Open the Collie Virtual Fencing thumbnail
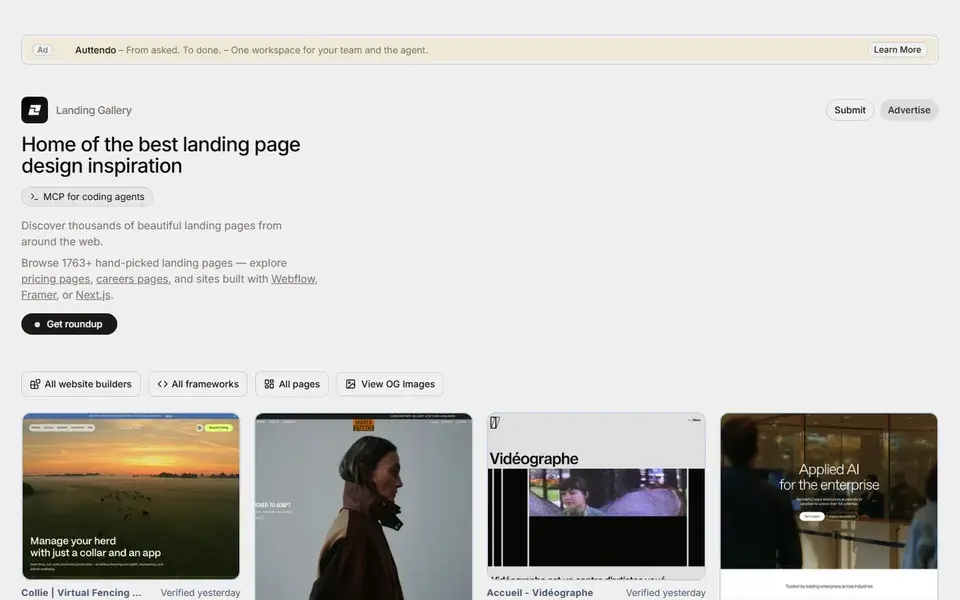This screenshot has width=960, height=600. point(131,496)
